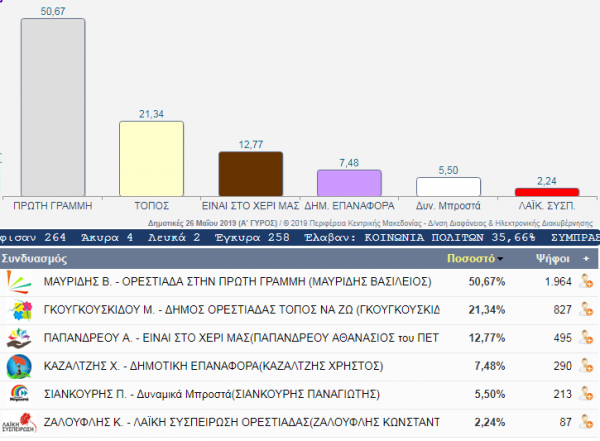Click the ΛΑΪΚΗ ΣΥΣΠΕΙΡΩΣΗ party logo icon
The height and width of the screenshot is (441, 600).
(x=18, y=423)
